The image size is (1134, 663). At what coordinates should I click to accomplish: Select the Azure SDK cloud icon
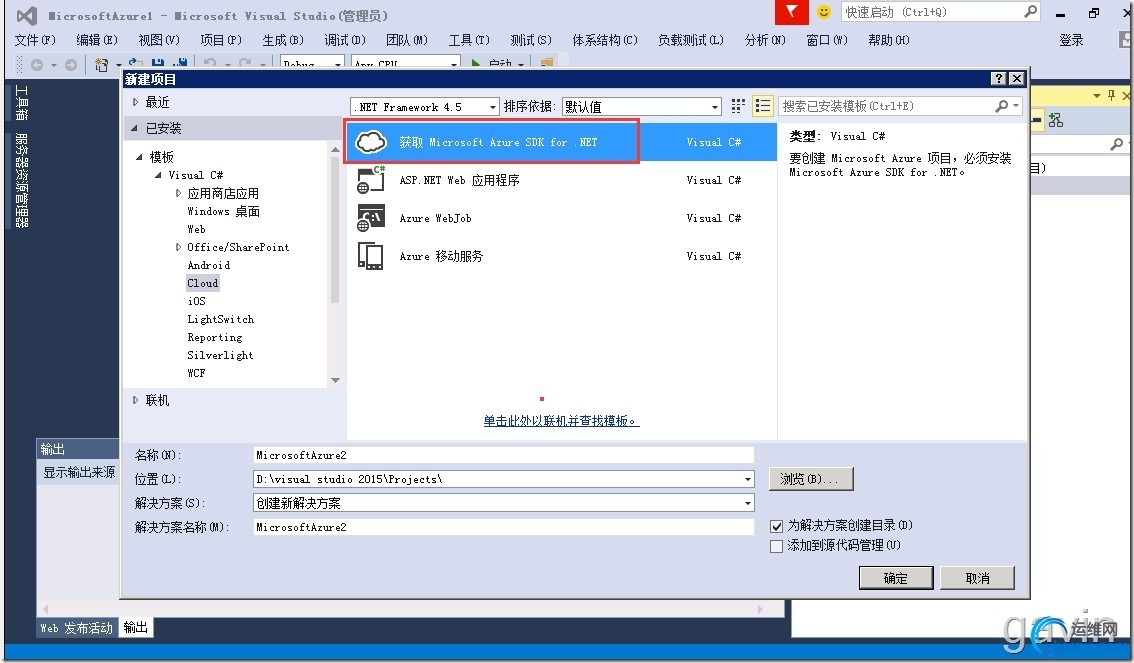pyautogui.click(x=371, y=142)
